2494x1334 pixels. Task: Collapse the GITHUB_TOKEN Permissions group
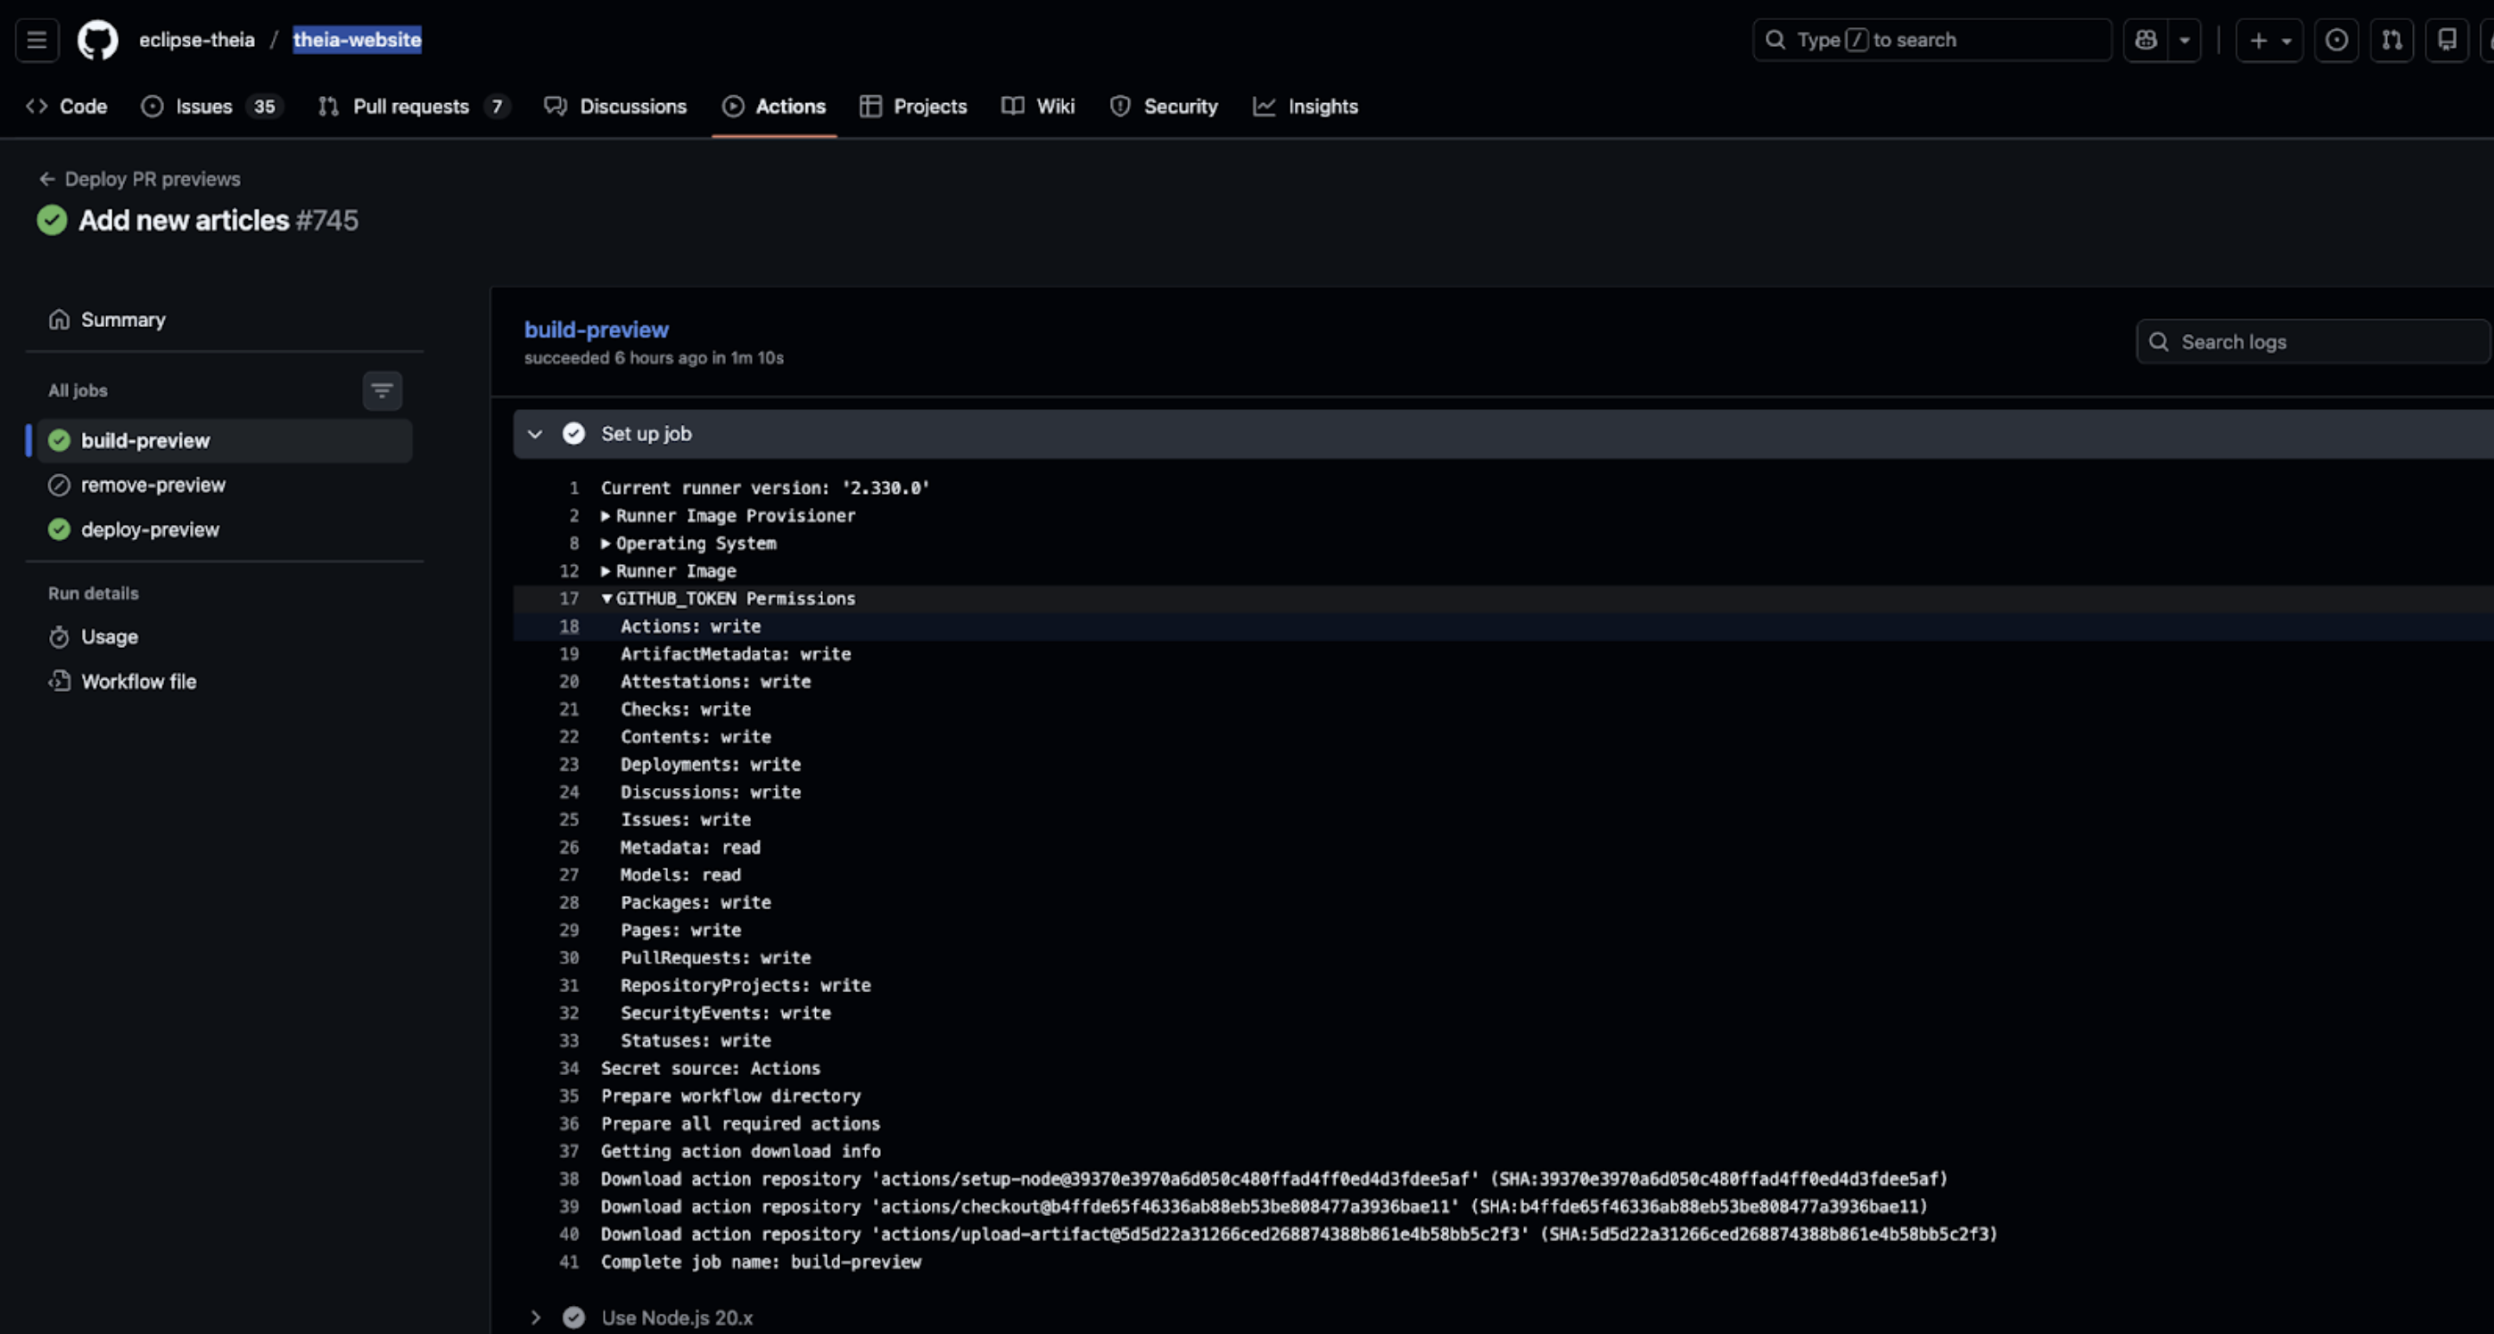click(606, 599)
